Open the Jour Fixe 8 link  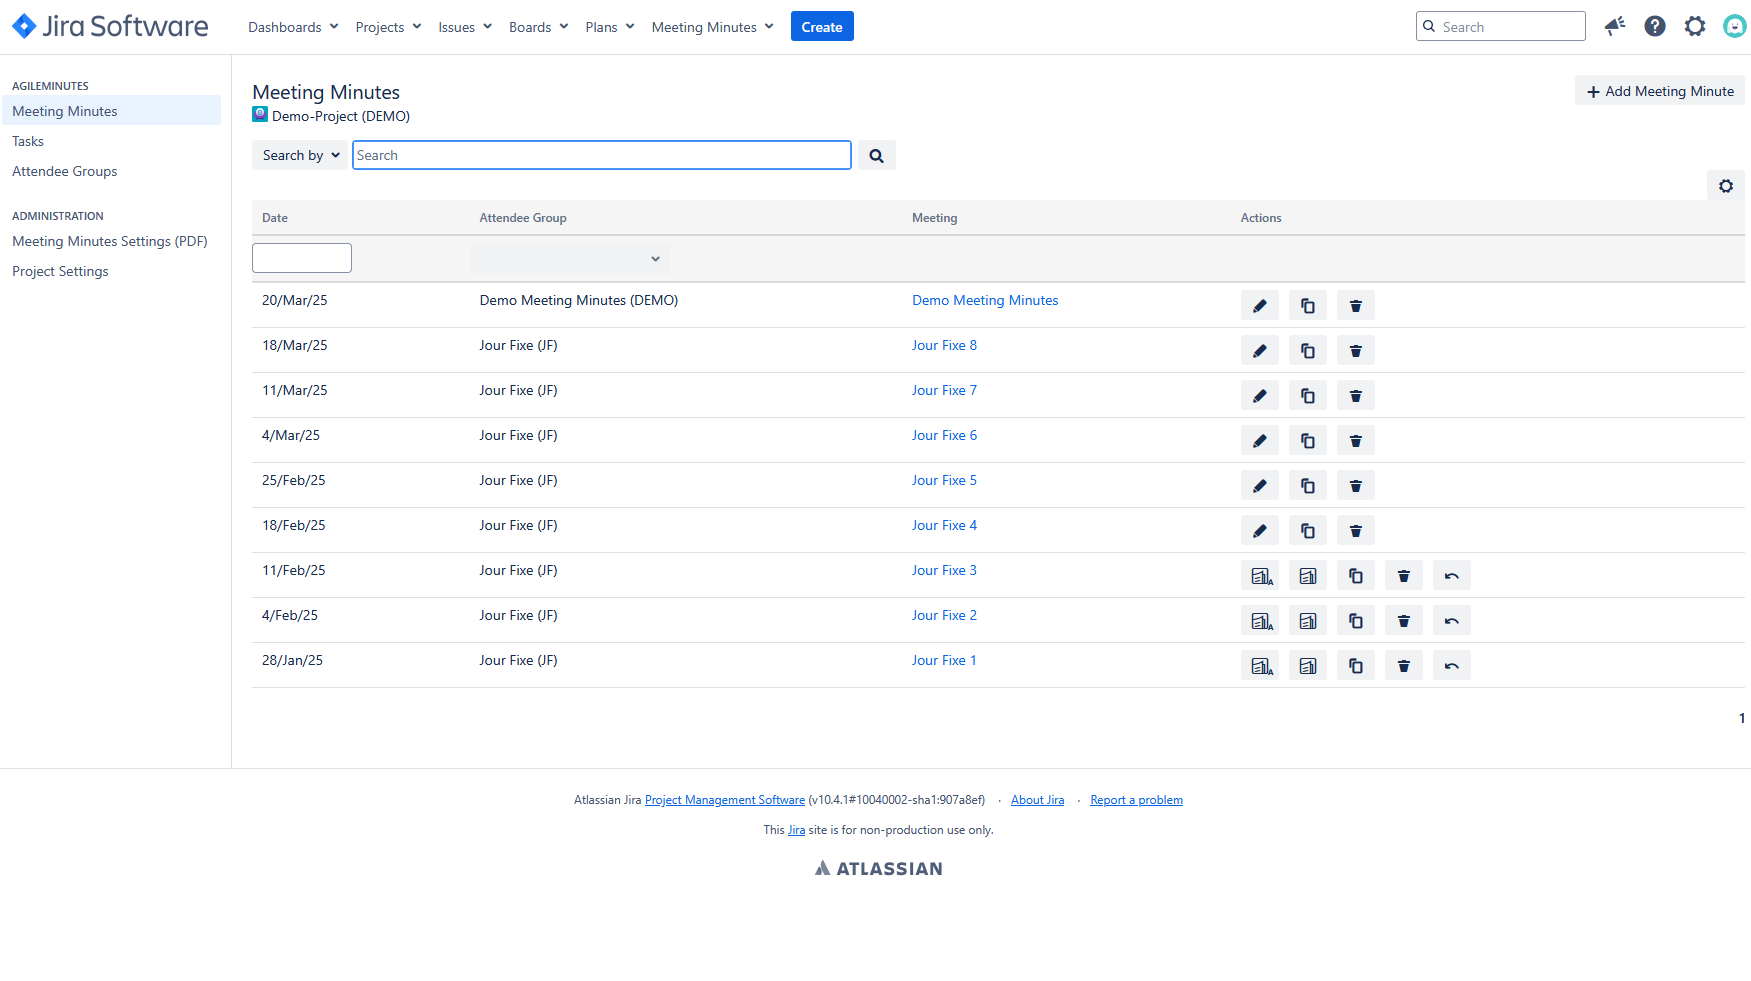coord(944,345)
